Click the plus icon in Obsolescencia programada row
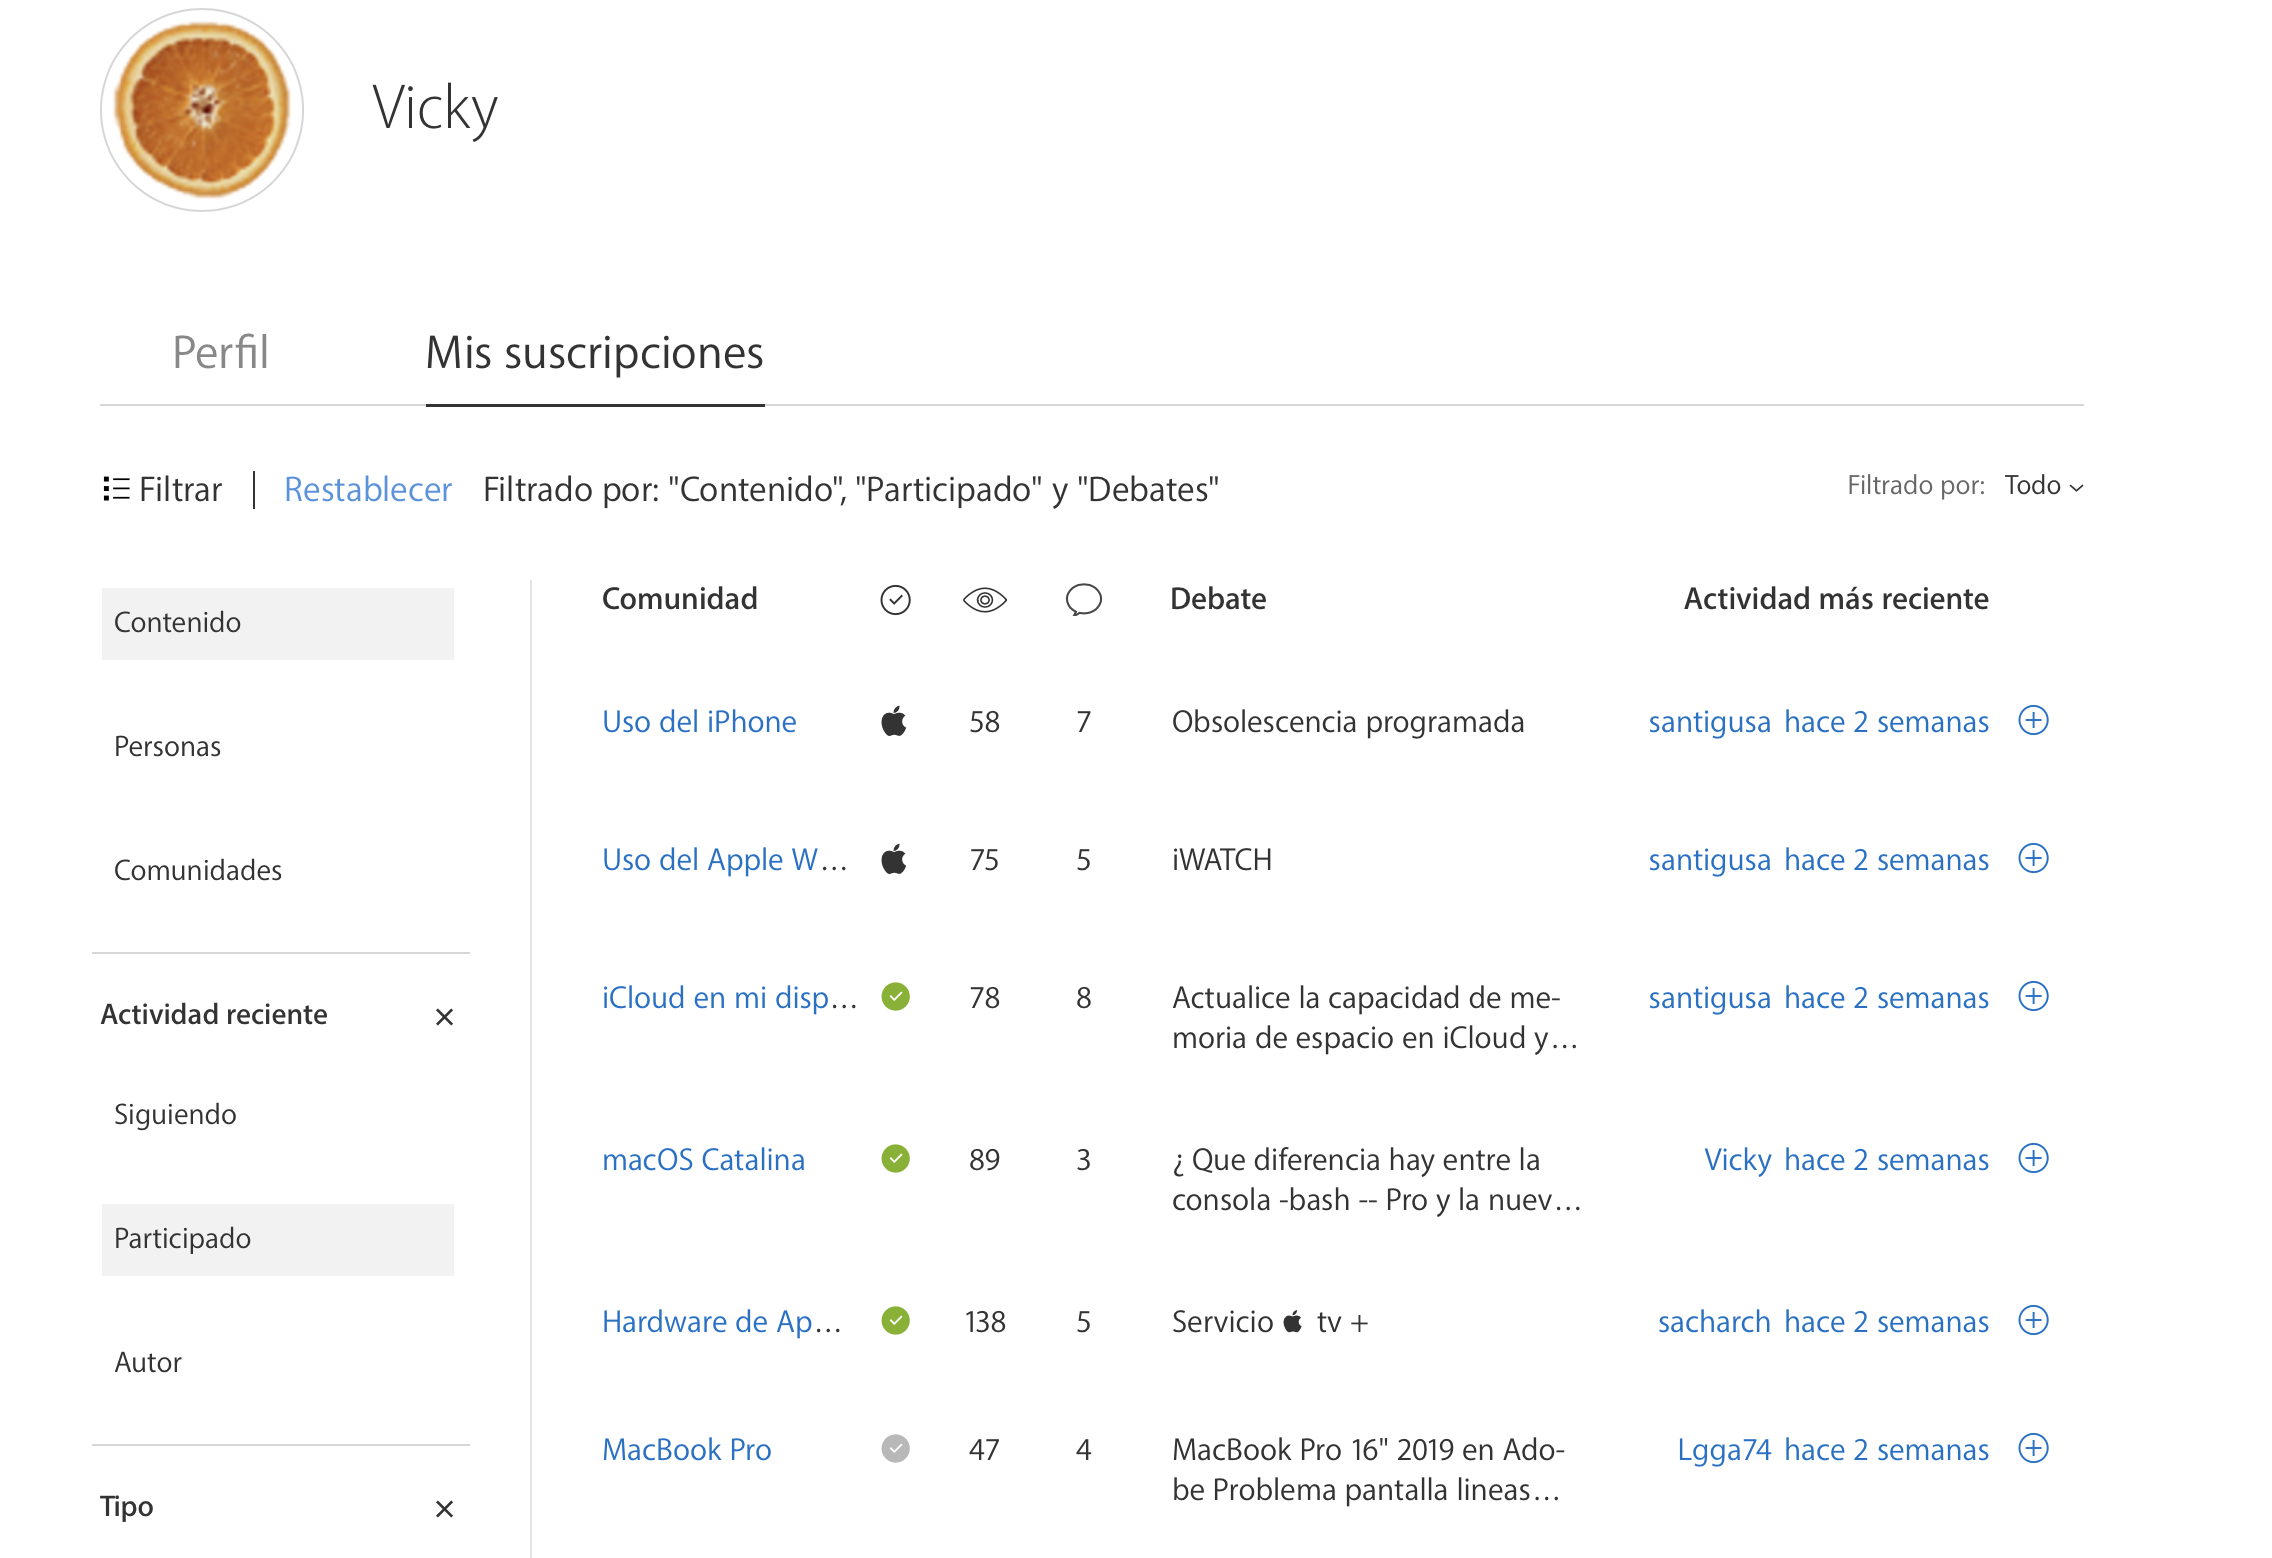Screen dimensions: 2272x1558 point(2033,720)
